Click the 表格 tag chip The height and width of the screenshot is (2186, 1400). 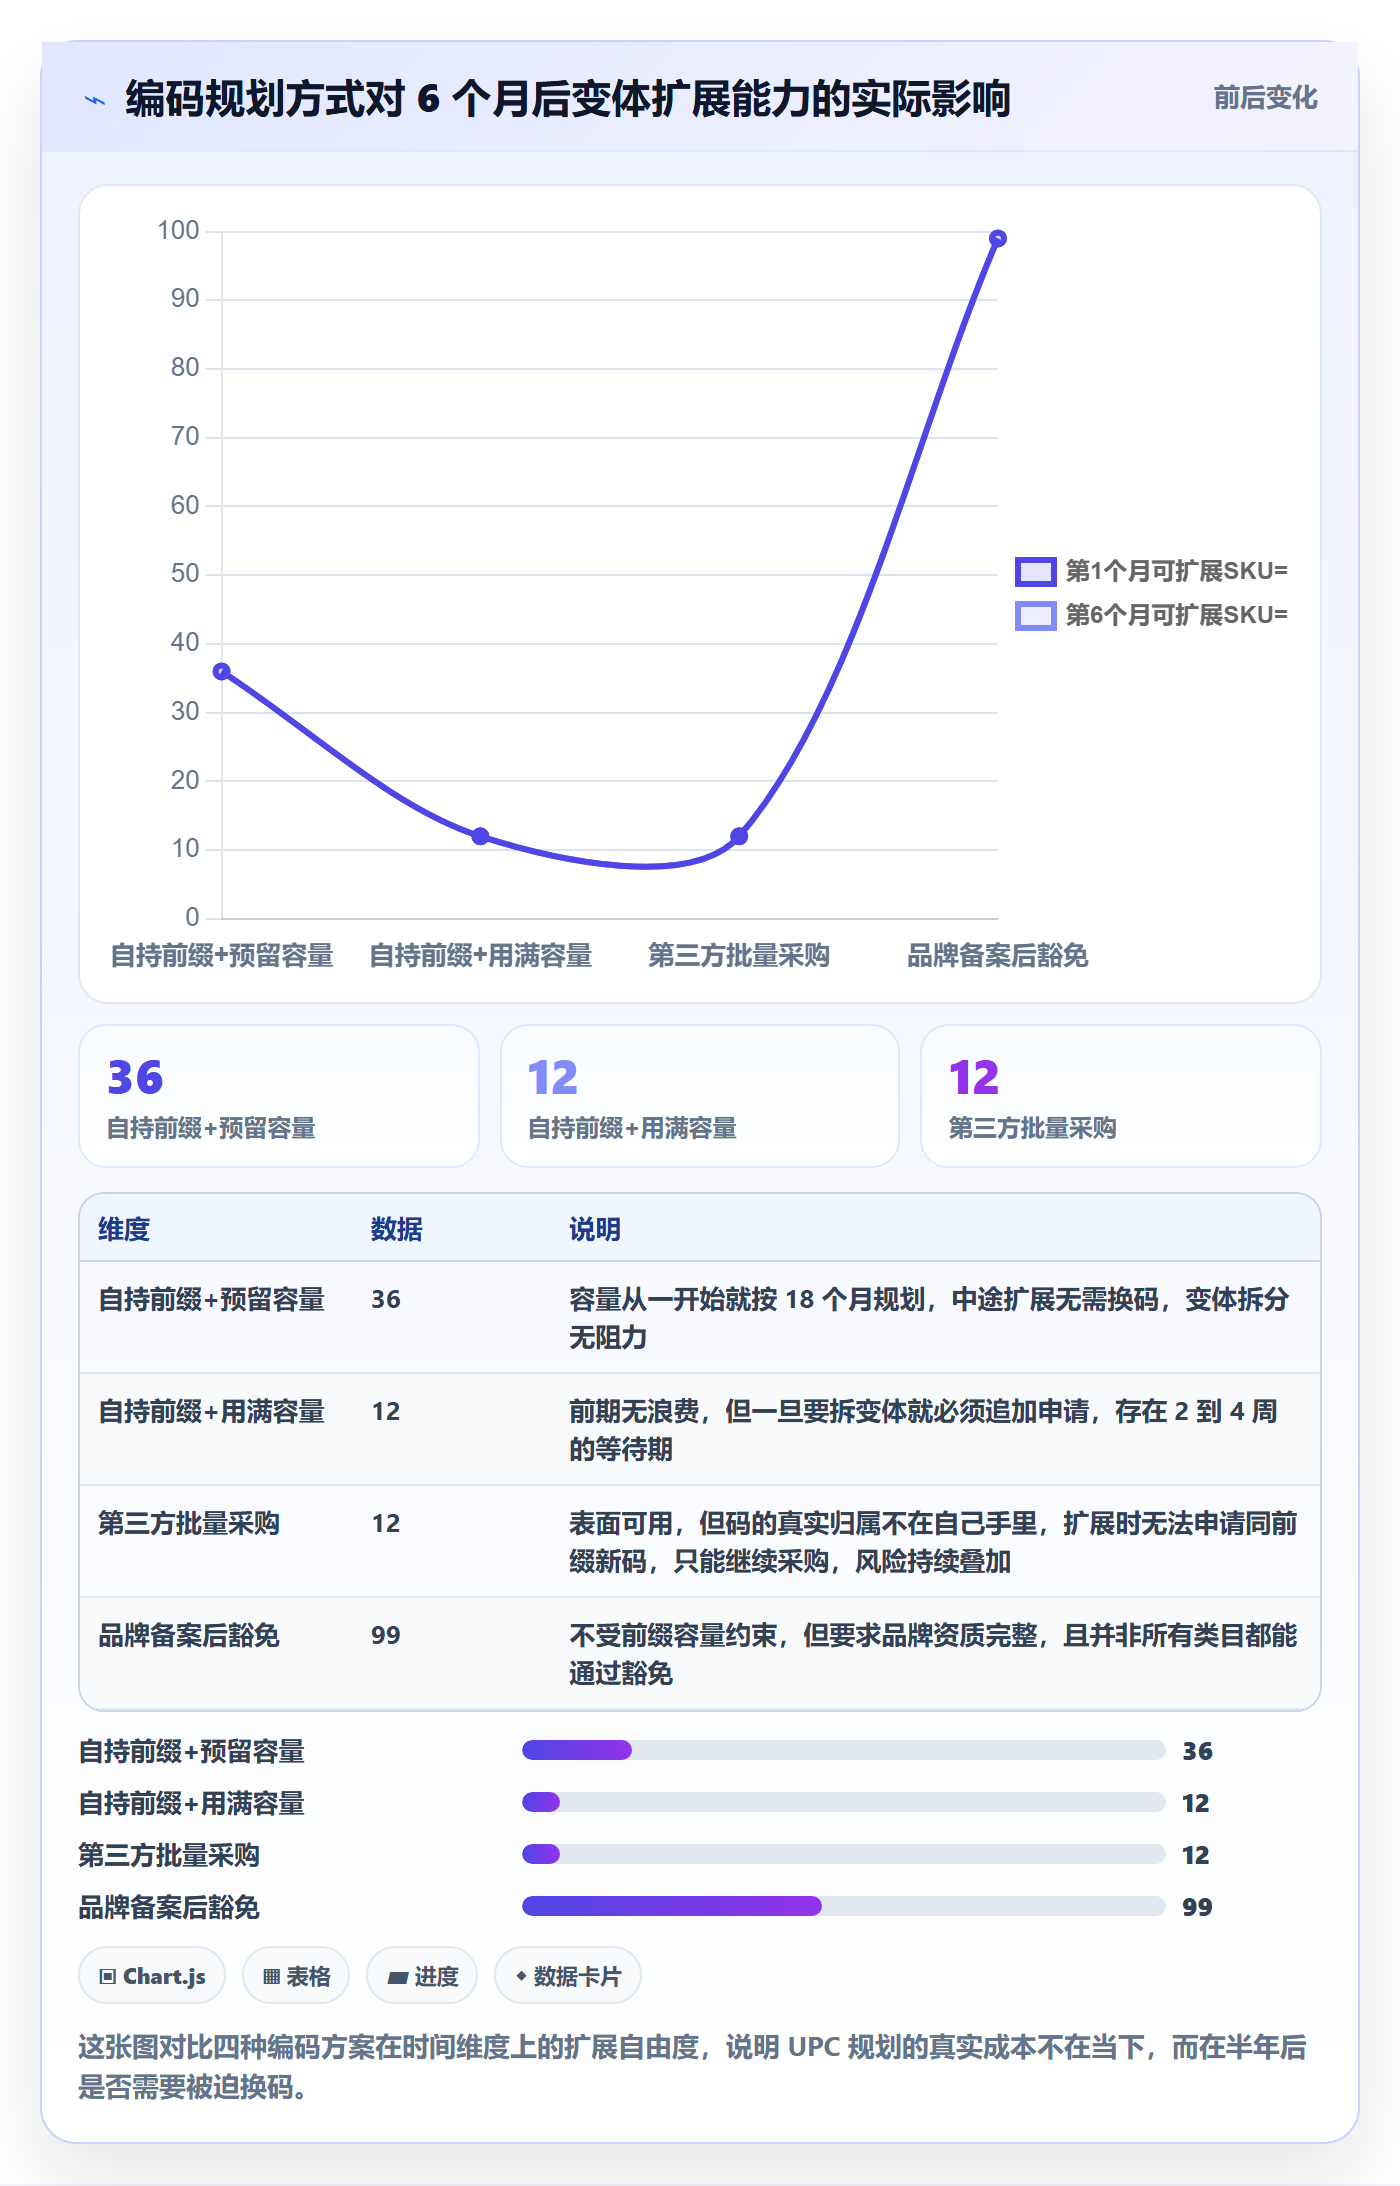pyautogui.click(x=296, y=1976)
